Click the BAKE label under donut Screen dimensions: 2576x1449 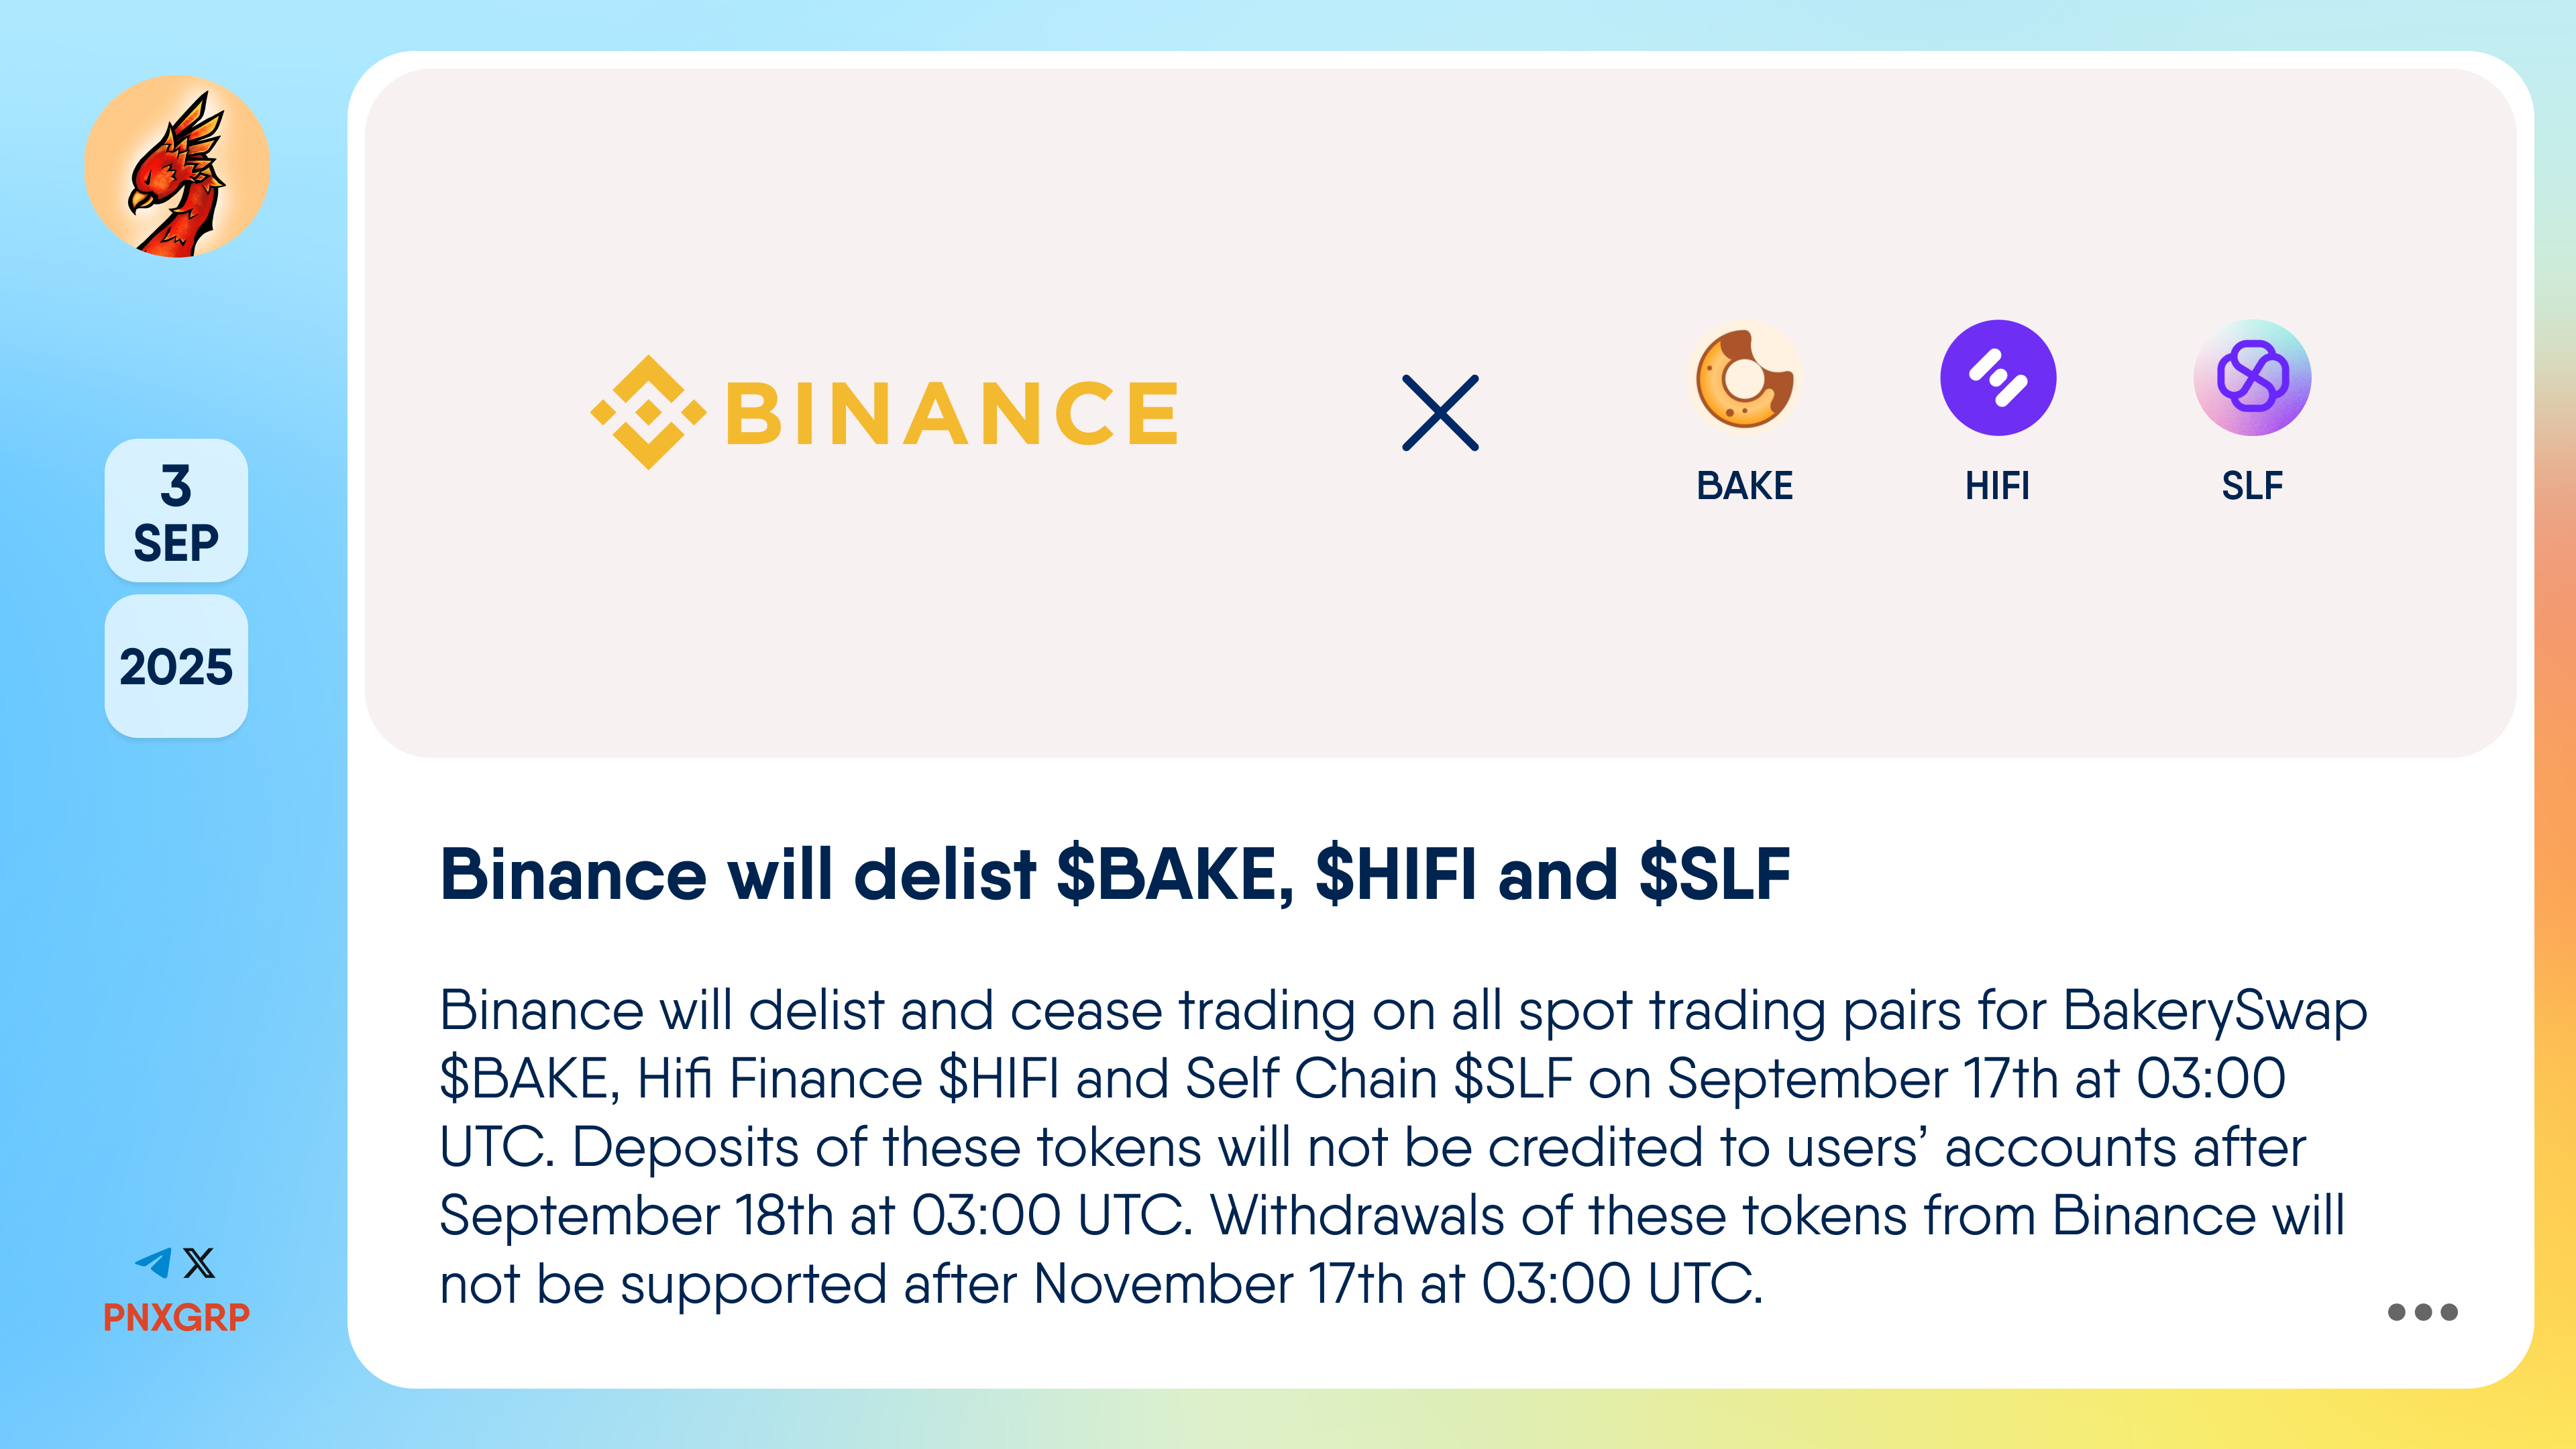pos(1745,486)
